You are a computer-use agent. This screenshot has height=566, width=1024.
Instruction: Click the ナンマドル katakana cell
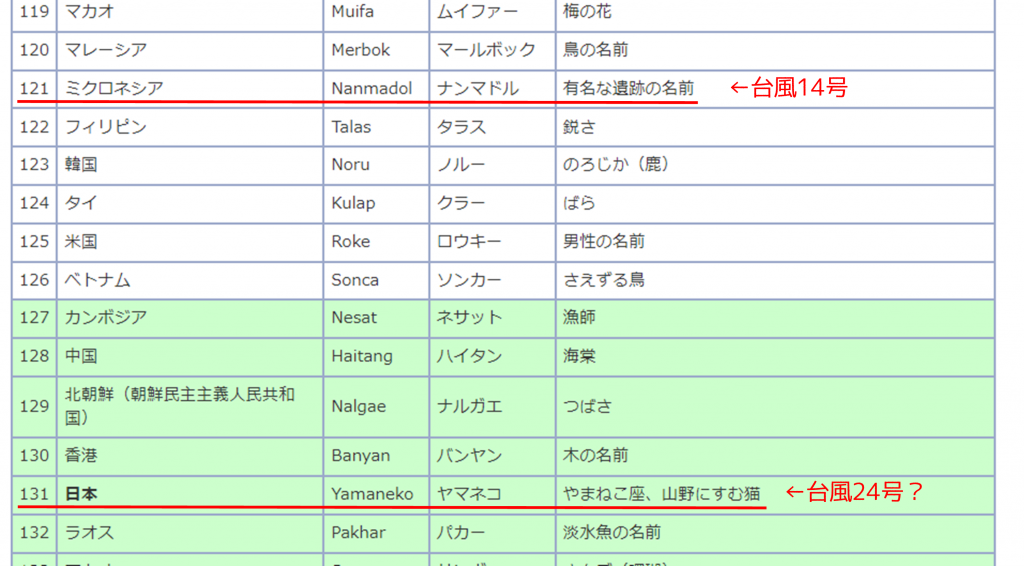coord(478,88)
